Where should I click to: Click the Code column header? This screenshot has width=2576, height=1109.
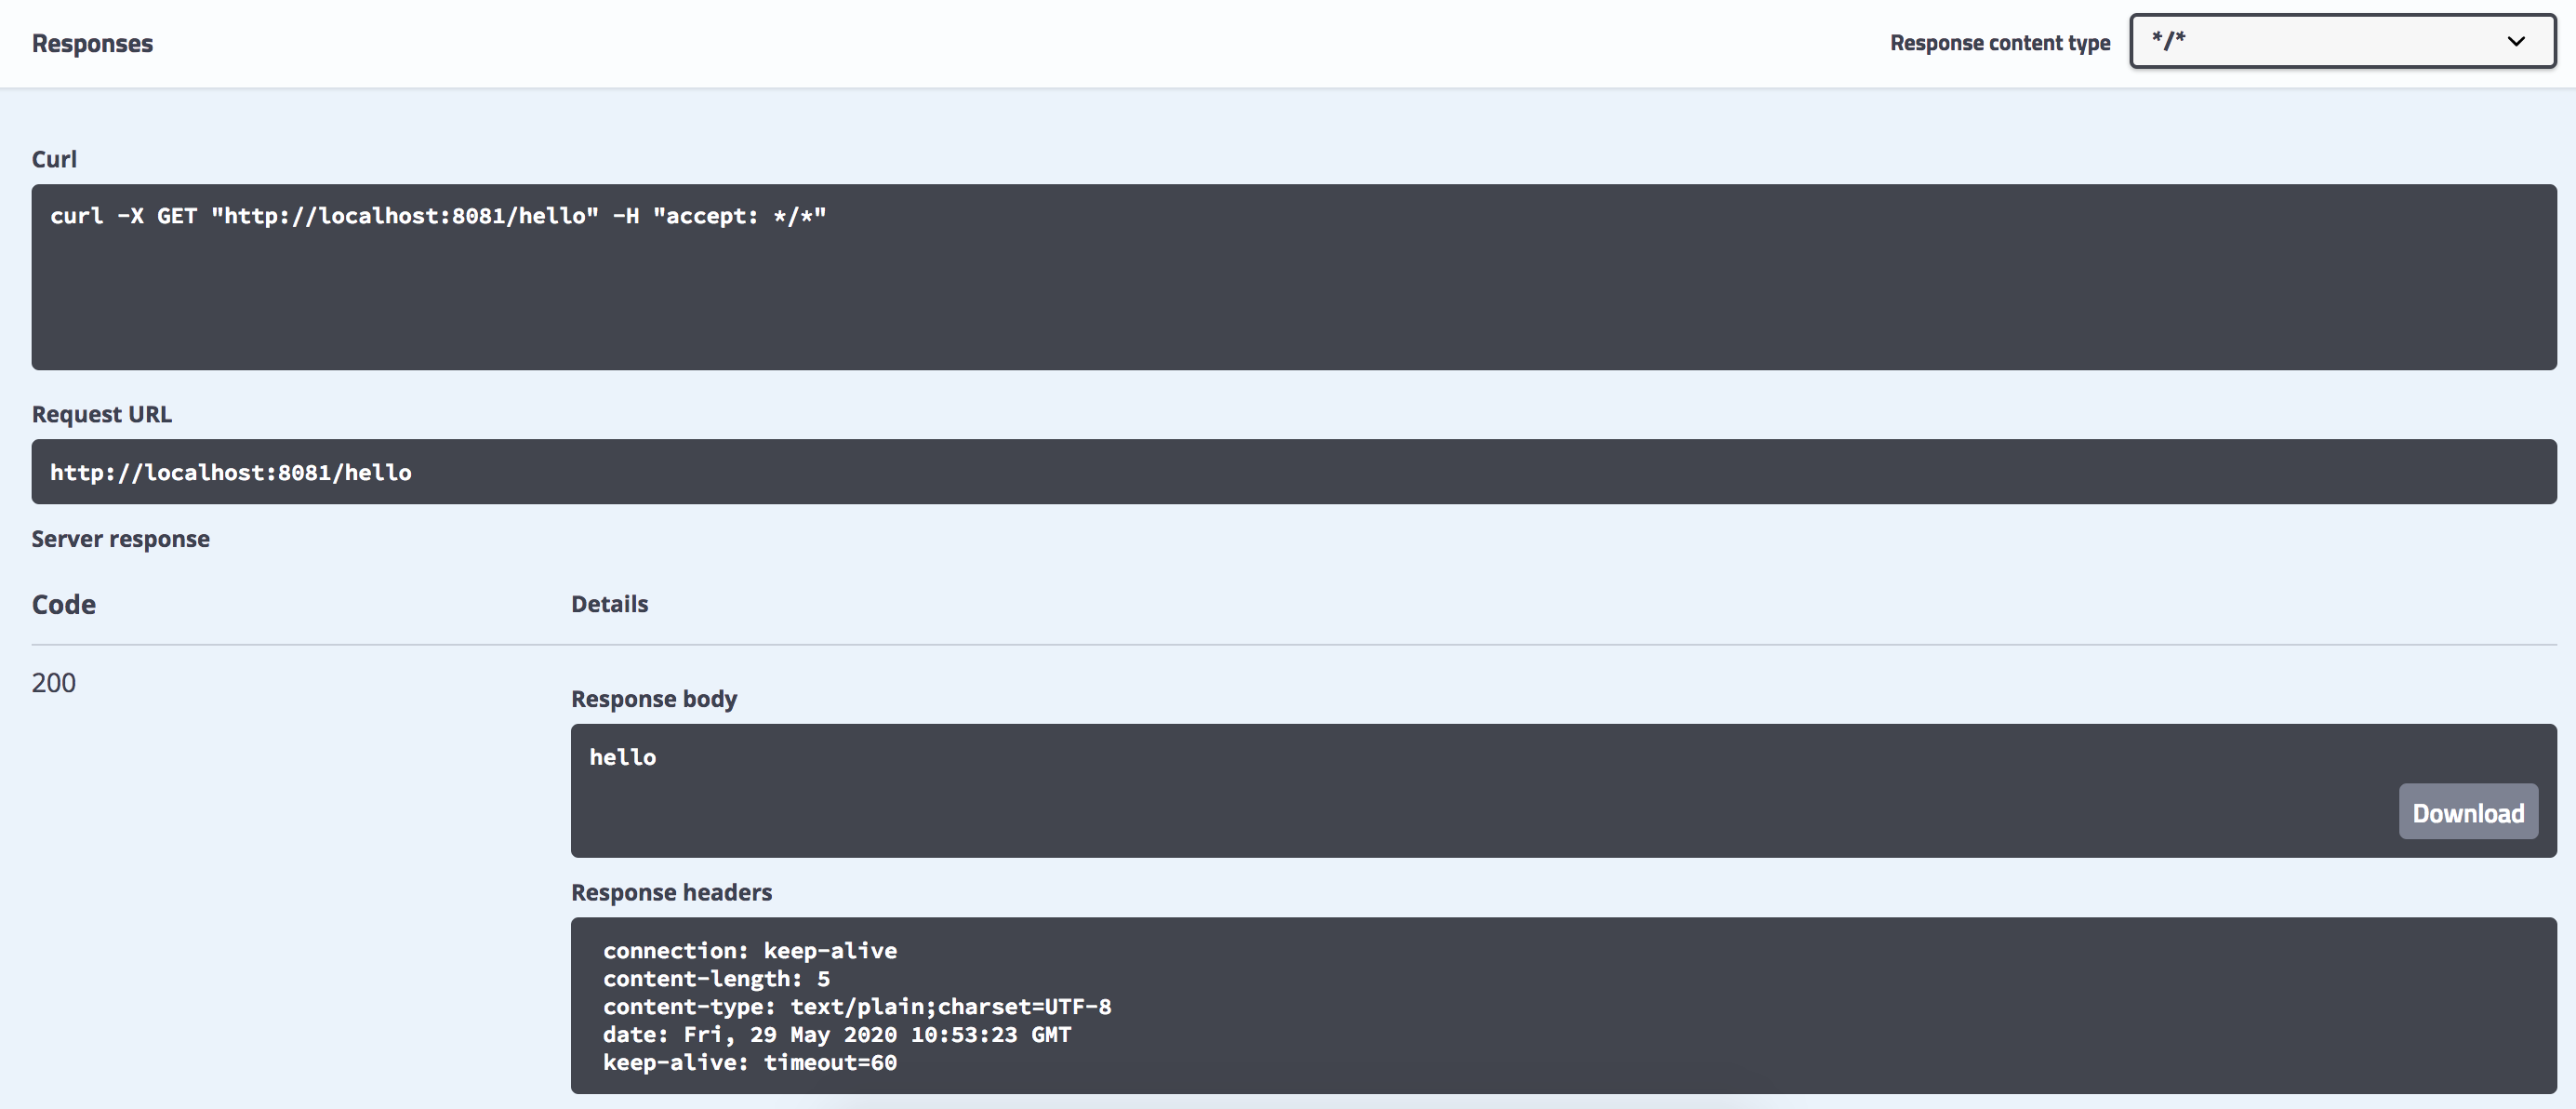coord(64,604)
